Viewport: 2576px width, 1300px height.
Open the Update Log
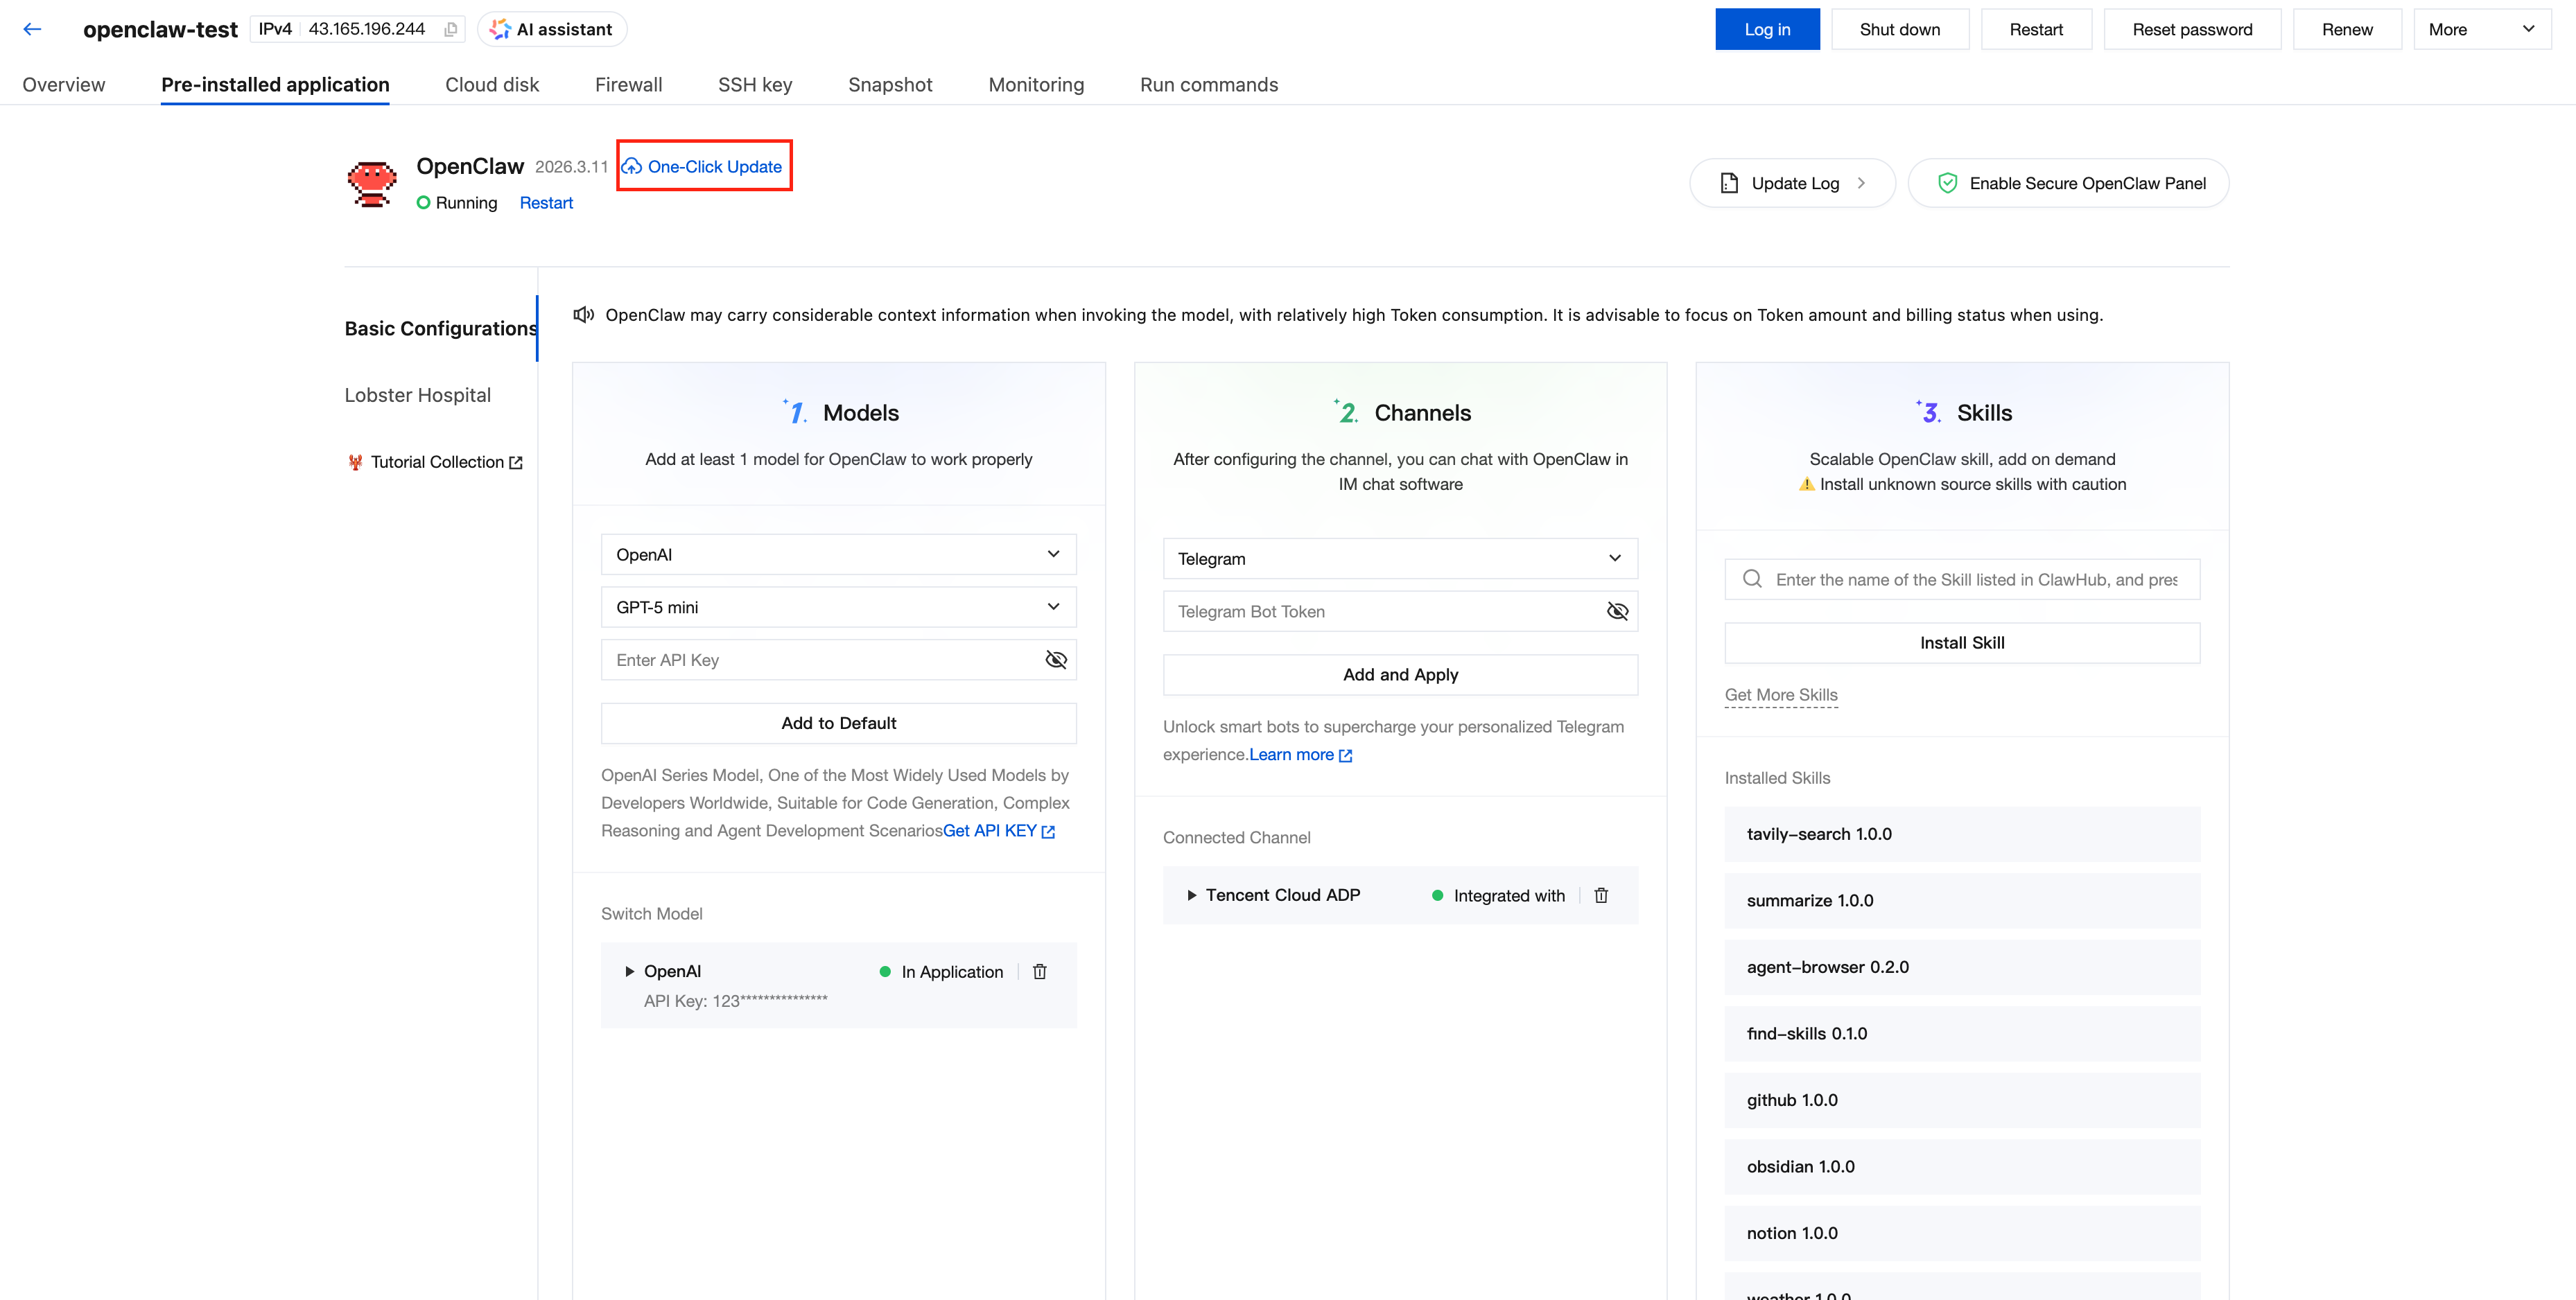[x=1792, y=183]
